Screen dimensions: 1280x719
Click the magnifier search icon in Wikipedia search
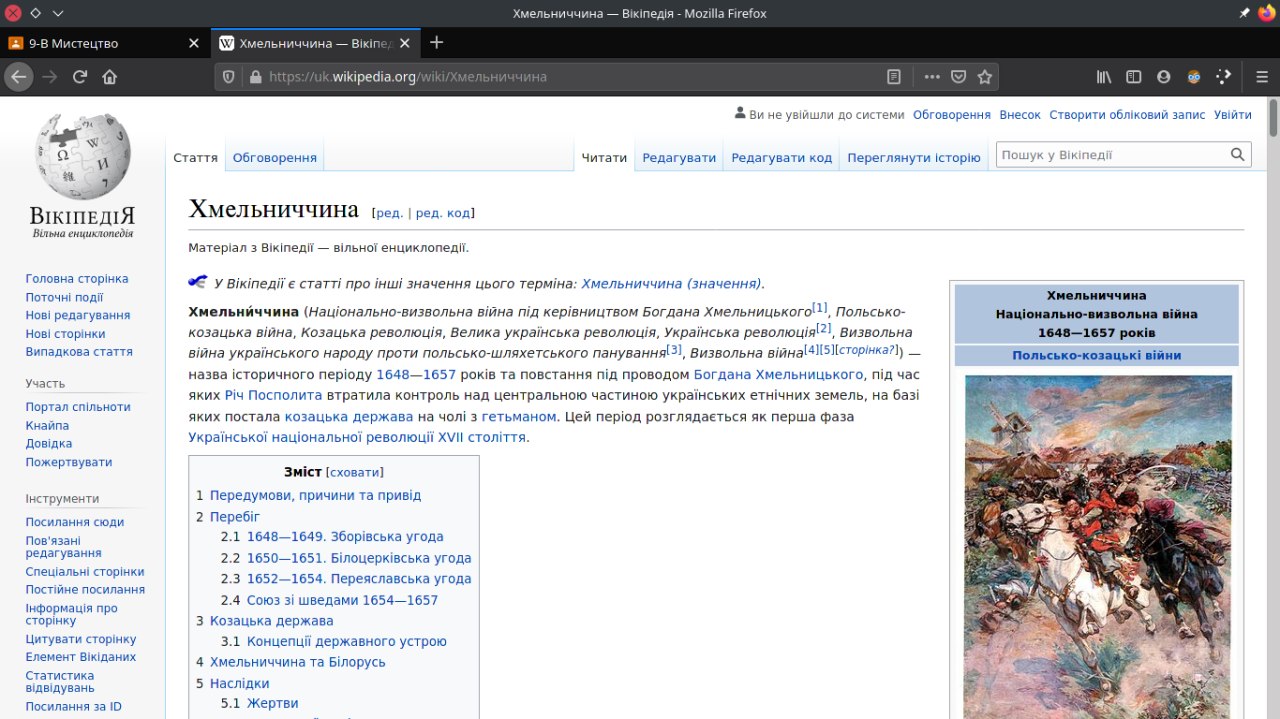click(x=1238, y=155)
